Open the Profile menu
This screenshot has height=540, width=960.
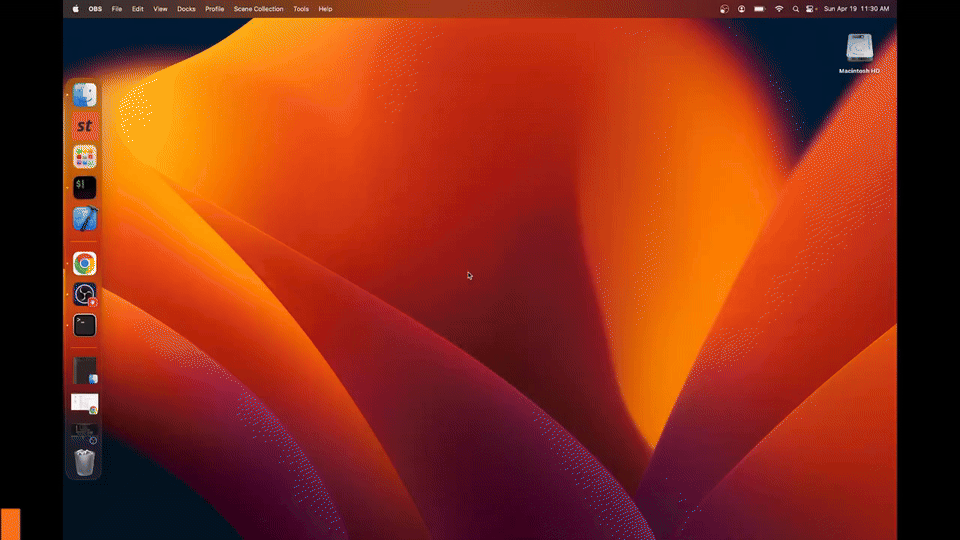pos(214,9)
